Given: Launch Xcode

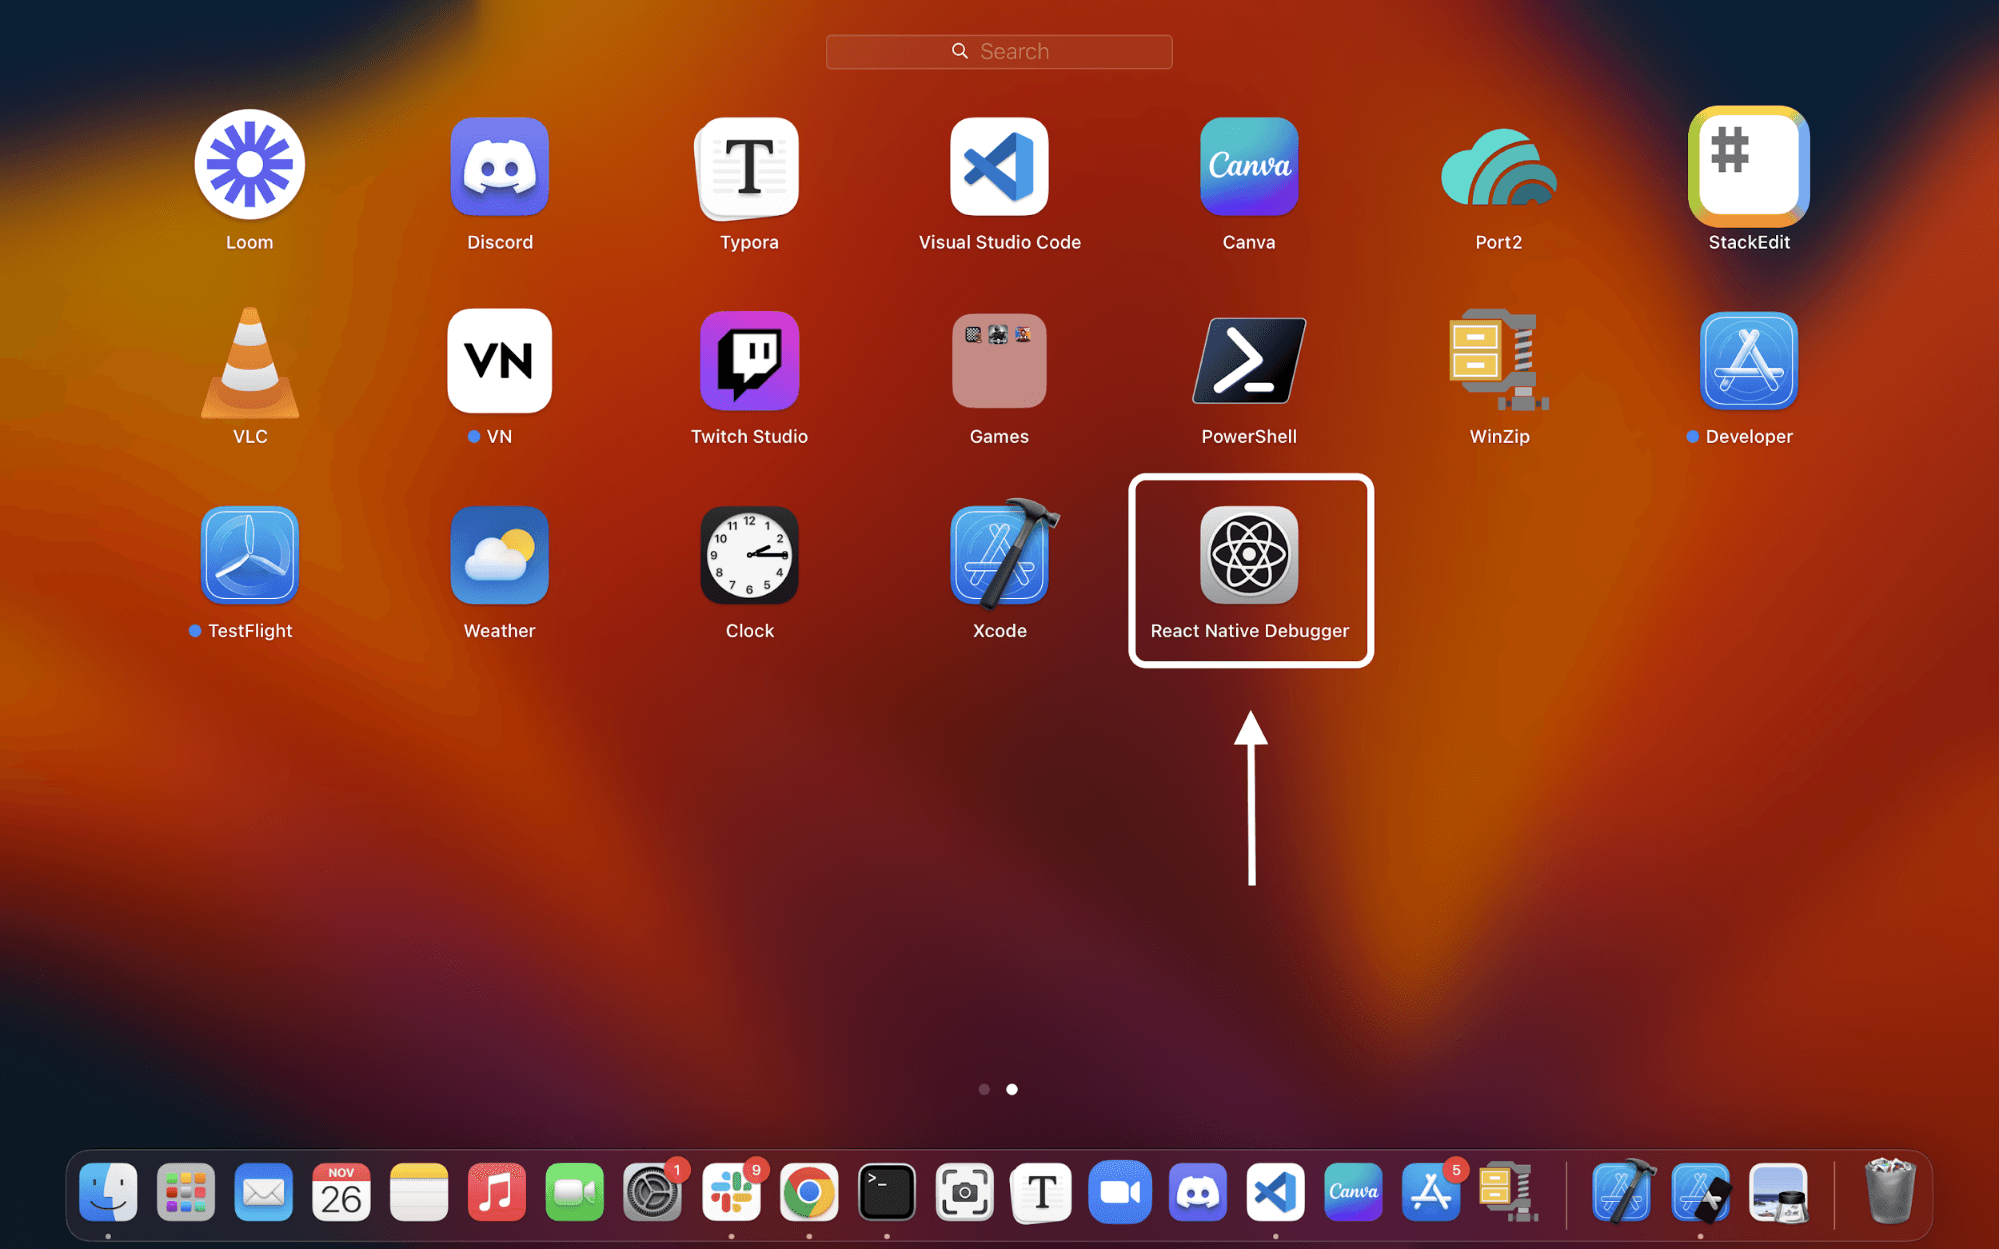Looking at the screenshot, I should (999, 556).
